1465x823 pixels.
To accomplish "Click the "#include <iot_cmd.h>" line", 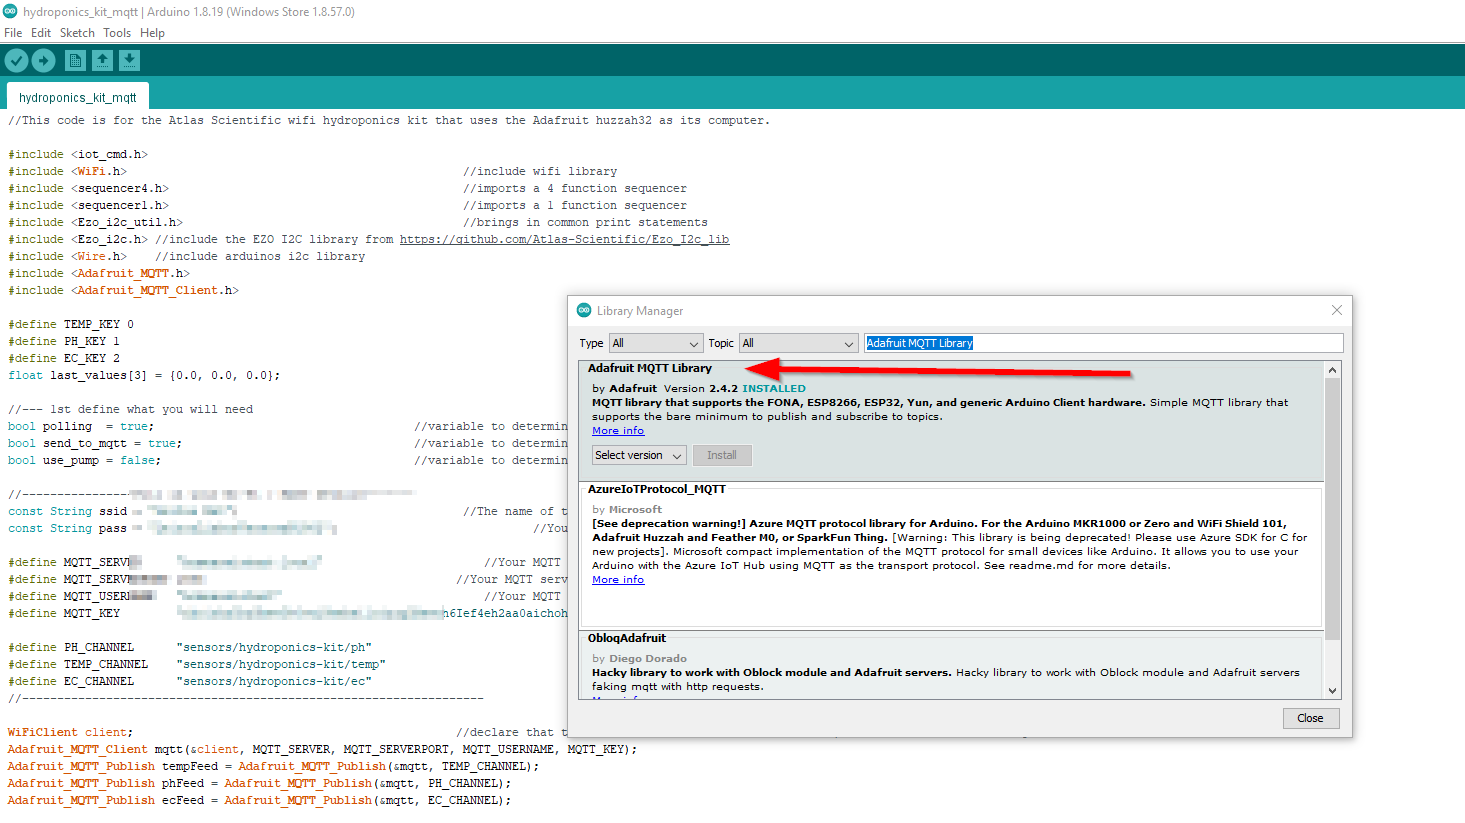I will (x=78, y=154).
